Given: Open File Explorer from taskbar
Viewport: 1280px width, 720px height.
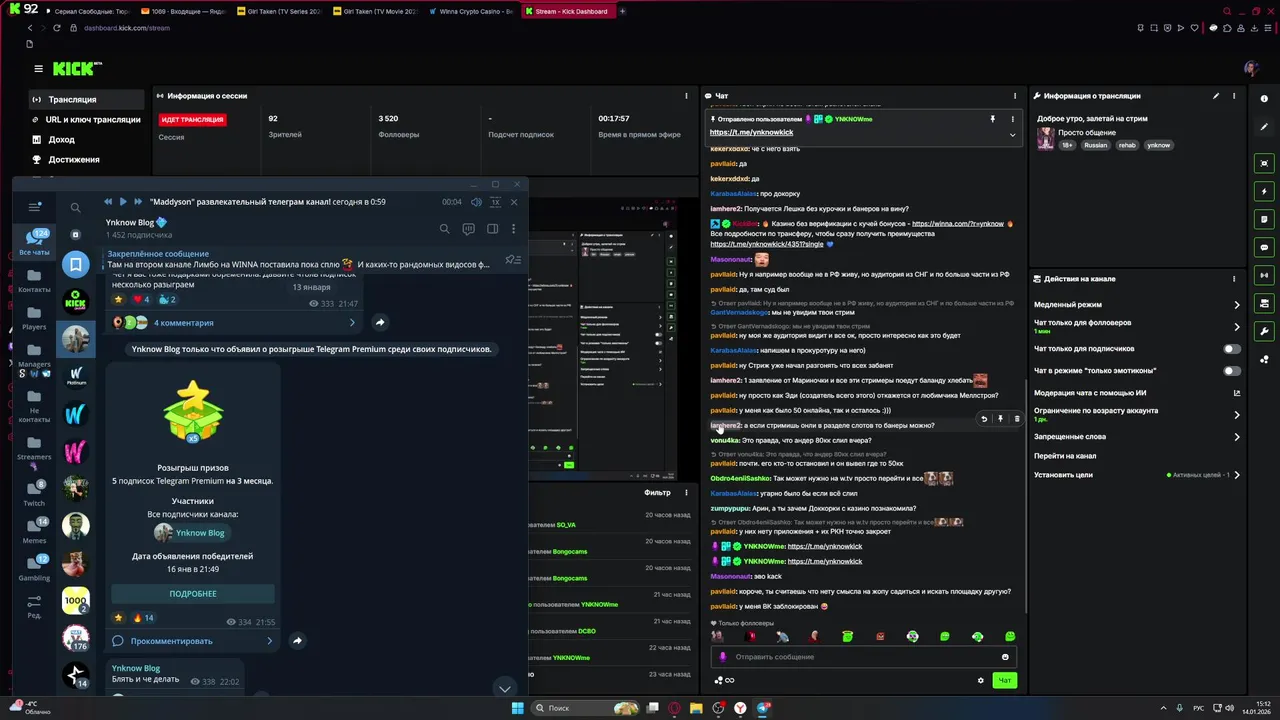Looking at the screenshot, I should coord(696,708).
